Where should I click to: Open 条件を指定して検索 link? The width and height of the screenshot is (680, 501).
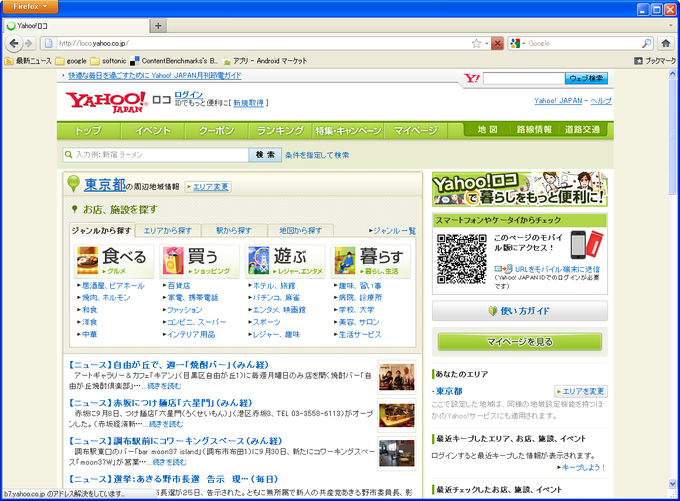click(x=317, y=155)
